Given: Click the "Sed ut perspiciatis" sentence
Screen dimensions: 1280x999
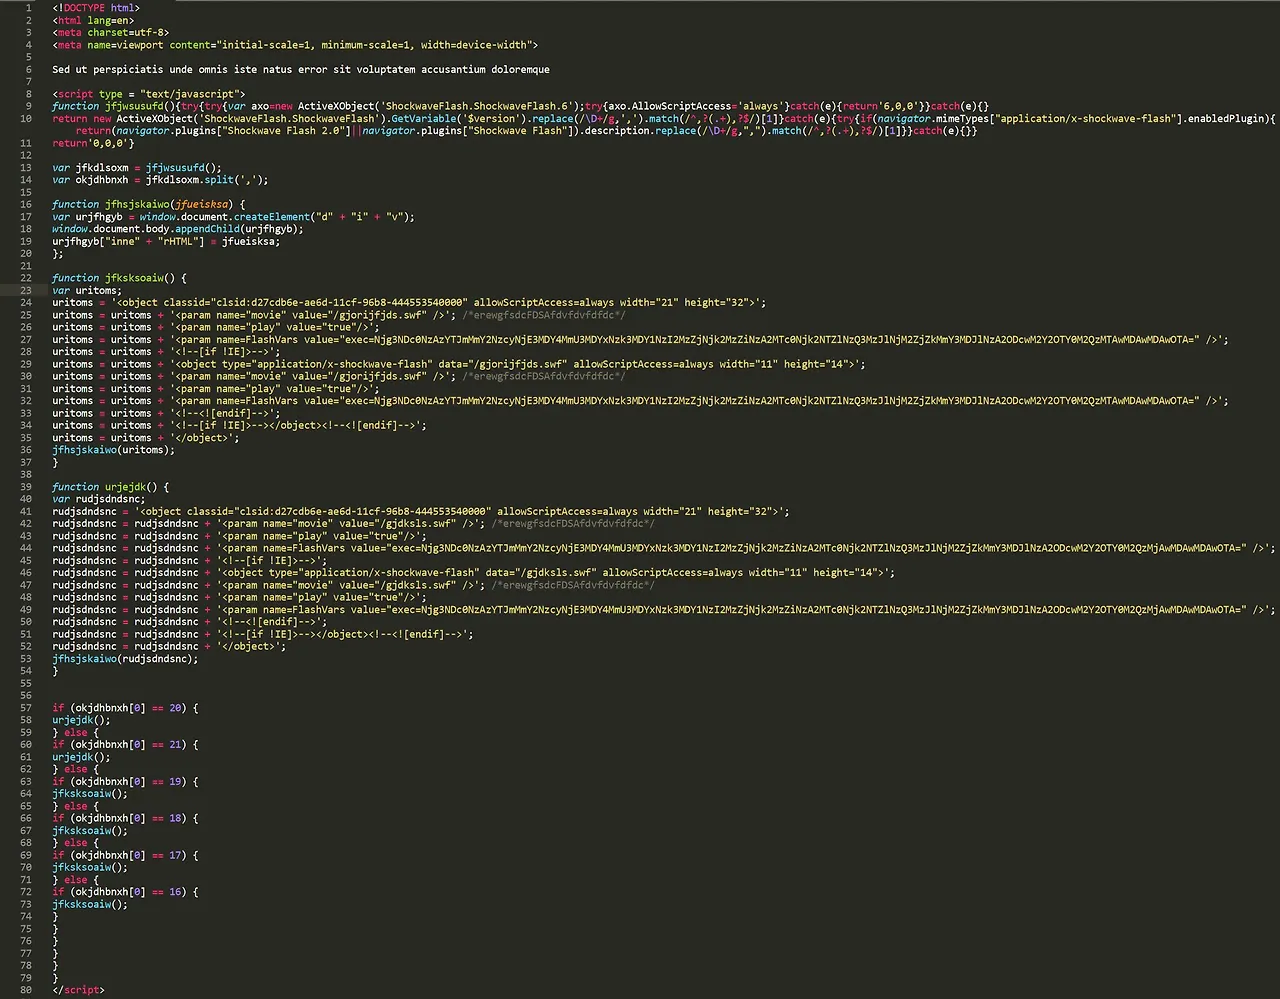Looking at the screenshot, I should 301,69.
